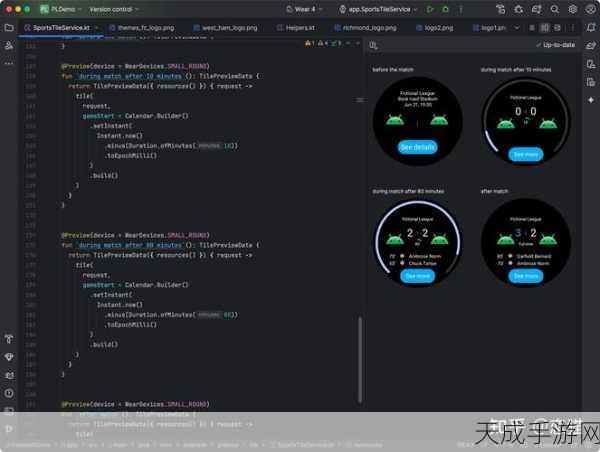Switch to logo1.png tab
The width and height of the screenshot is (600, 452).
point(489,28)
